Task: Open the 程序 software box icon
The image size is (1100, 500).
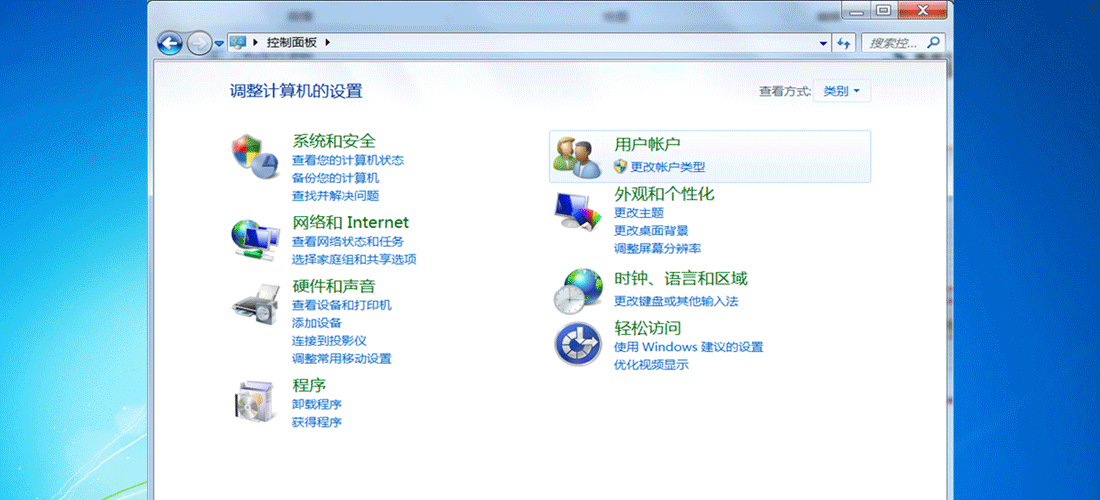Action: (255, 403)
